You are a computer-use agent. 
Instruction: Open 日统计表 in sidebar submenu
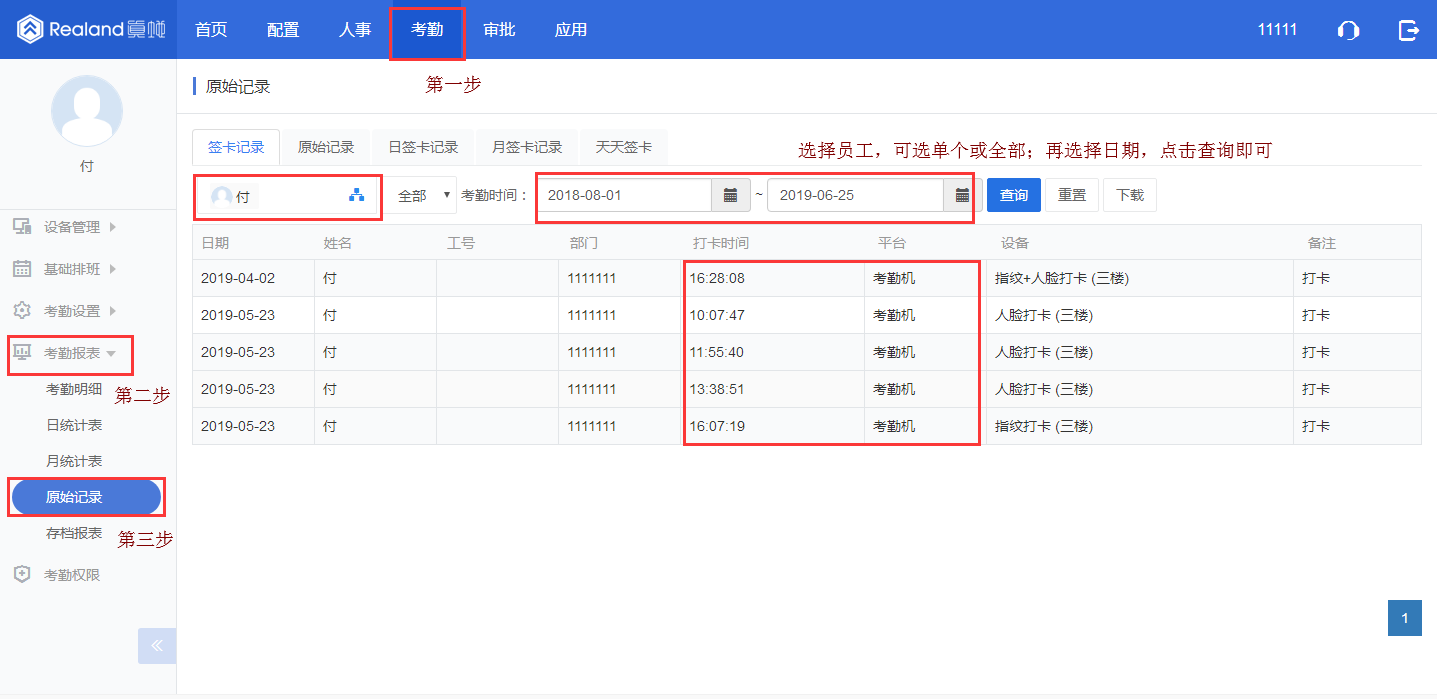(x=74, y=425)
